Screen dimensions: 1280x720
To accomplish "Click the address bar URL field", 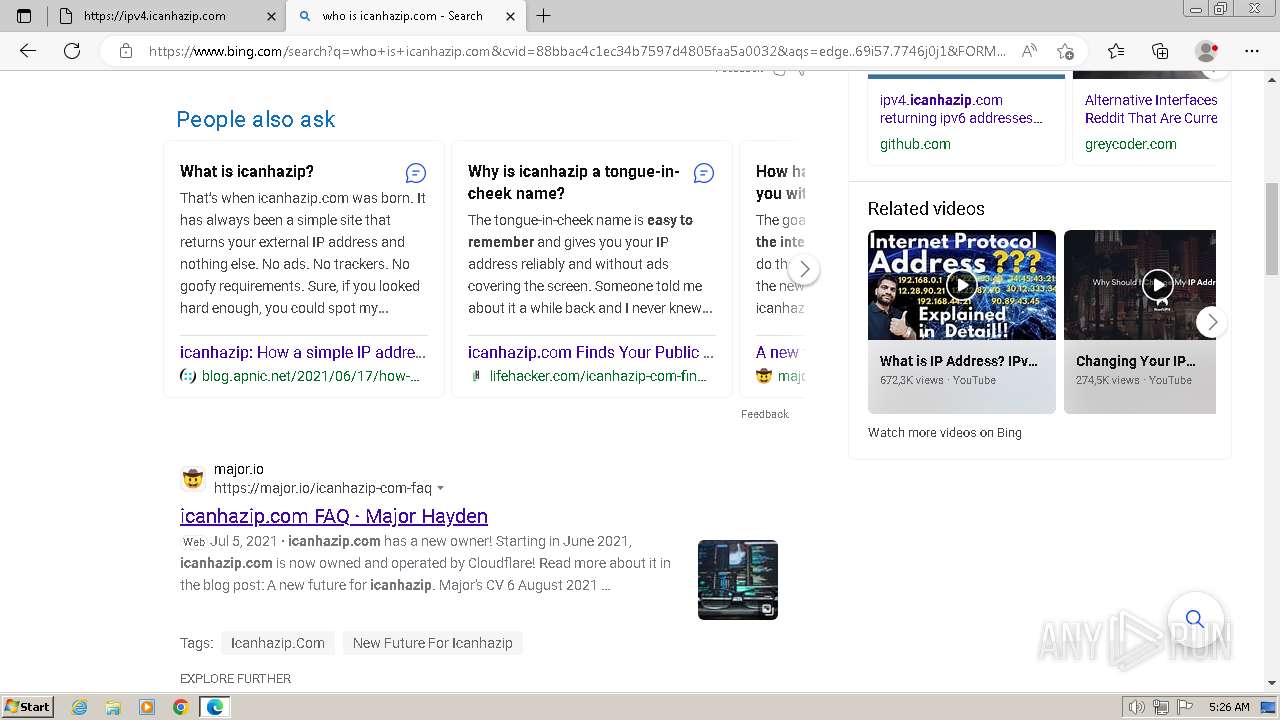I will (x=577, y=51).
